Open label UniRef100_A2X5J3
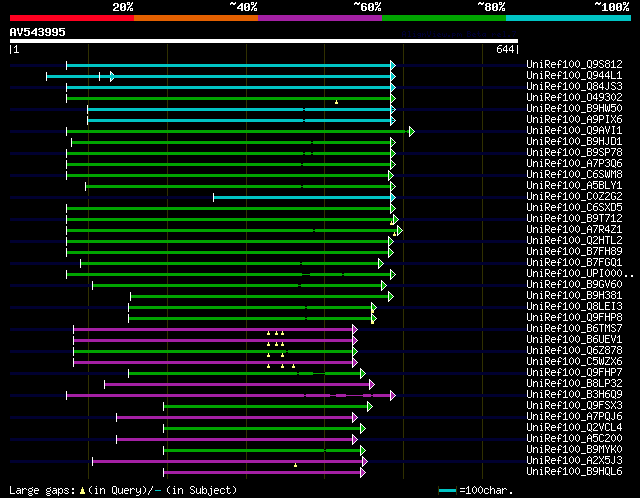The image size is (640, 498). click(574, 461)
